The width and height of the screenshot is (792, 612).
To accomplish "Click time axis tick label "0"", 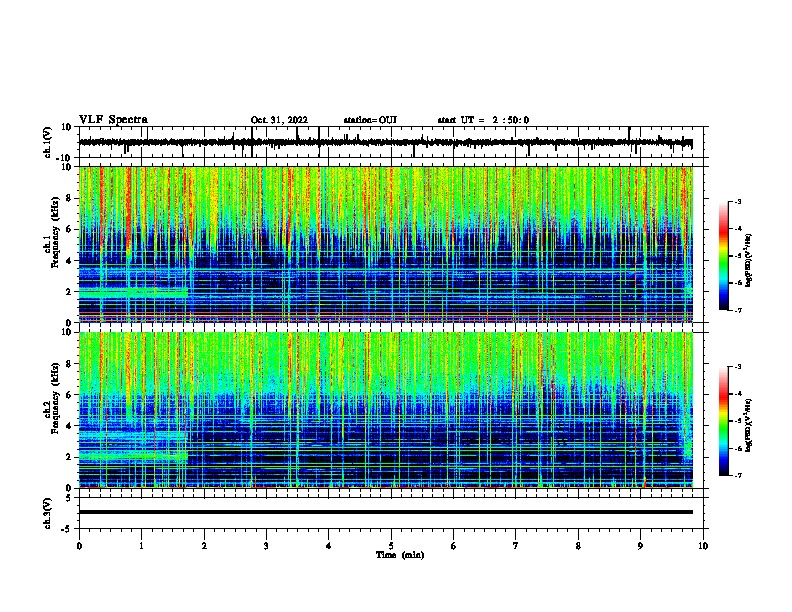I will 79,546.
